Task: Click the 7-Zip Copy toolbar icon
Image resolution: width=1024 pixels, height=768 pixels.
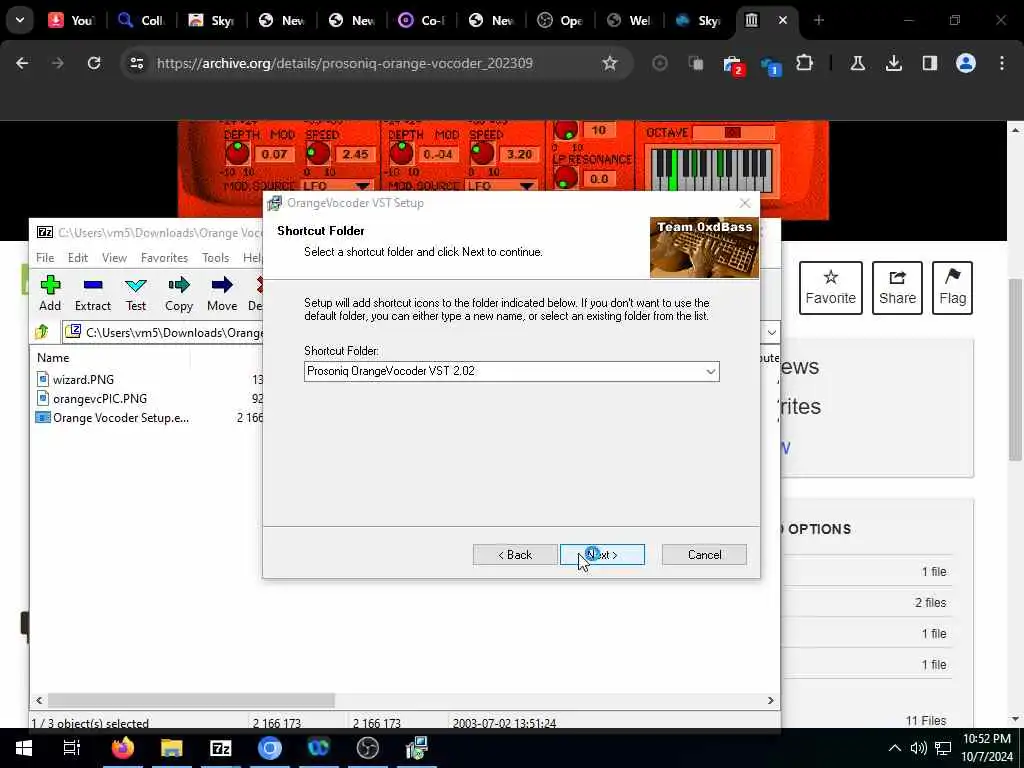Action: pos(179,293)
